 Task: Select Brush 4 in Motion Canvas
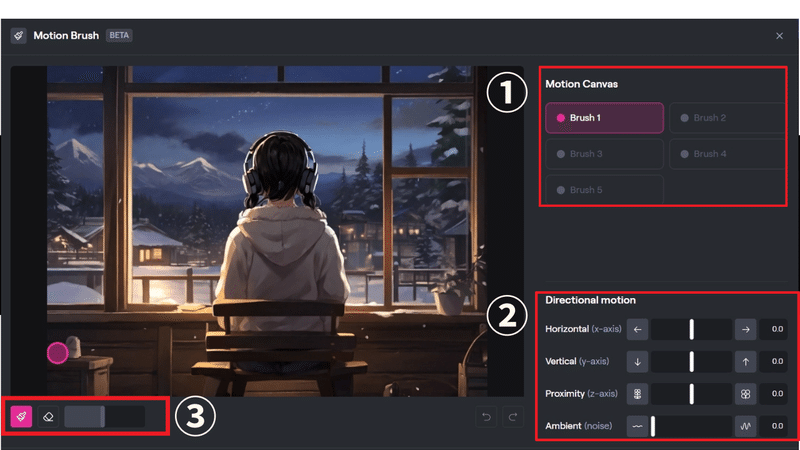pos(728,154)
